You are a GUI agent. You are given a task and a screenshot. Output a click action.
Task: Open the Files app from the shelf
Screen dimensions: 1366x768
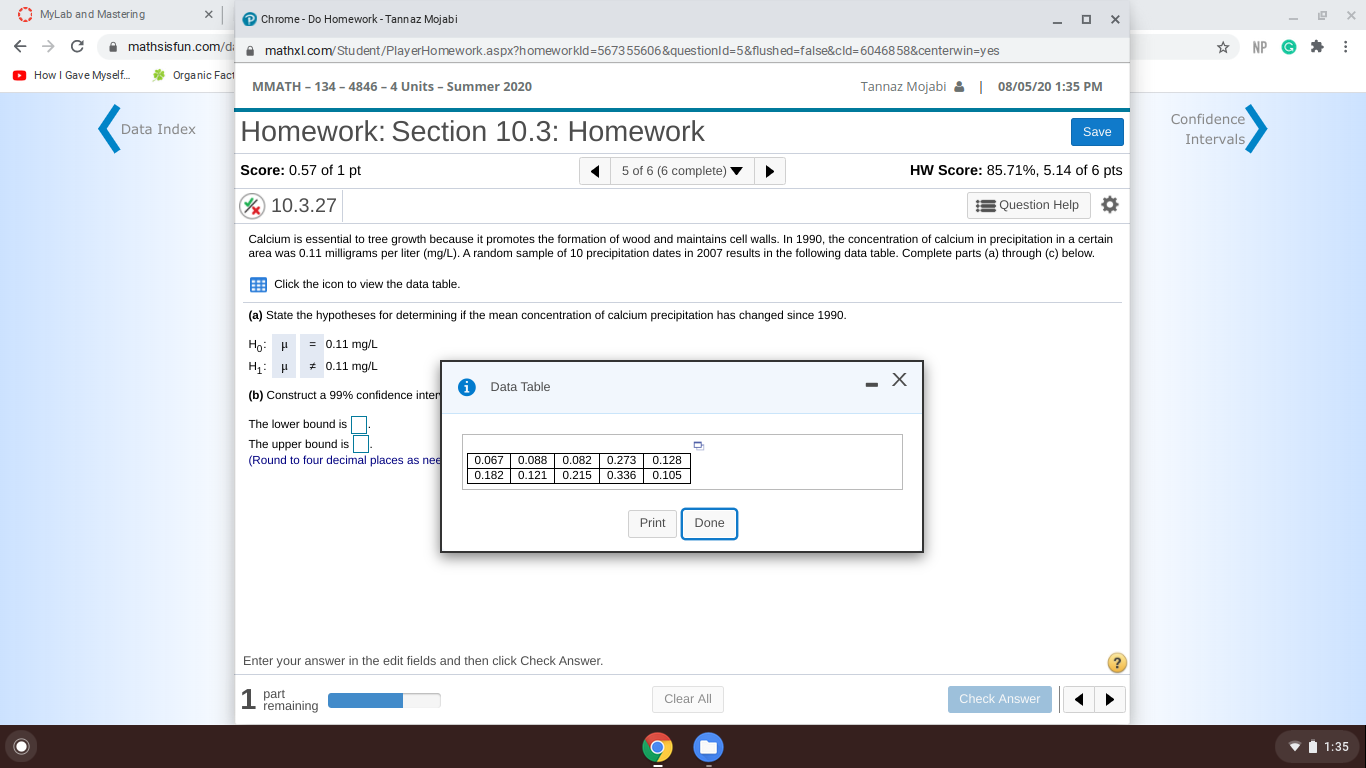[x=708, y=746]
